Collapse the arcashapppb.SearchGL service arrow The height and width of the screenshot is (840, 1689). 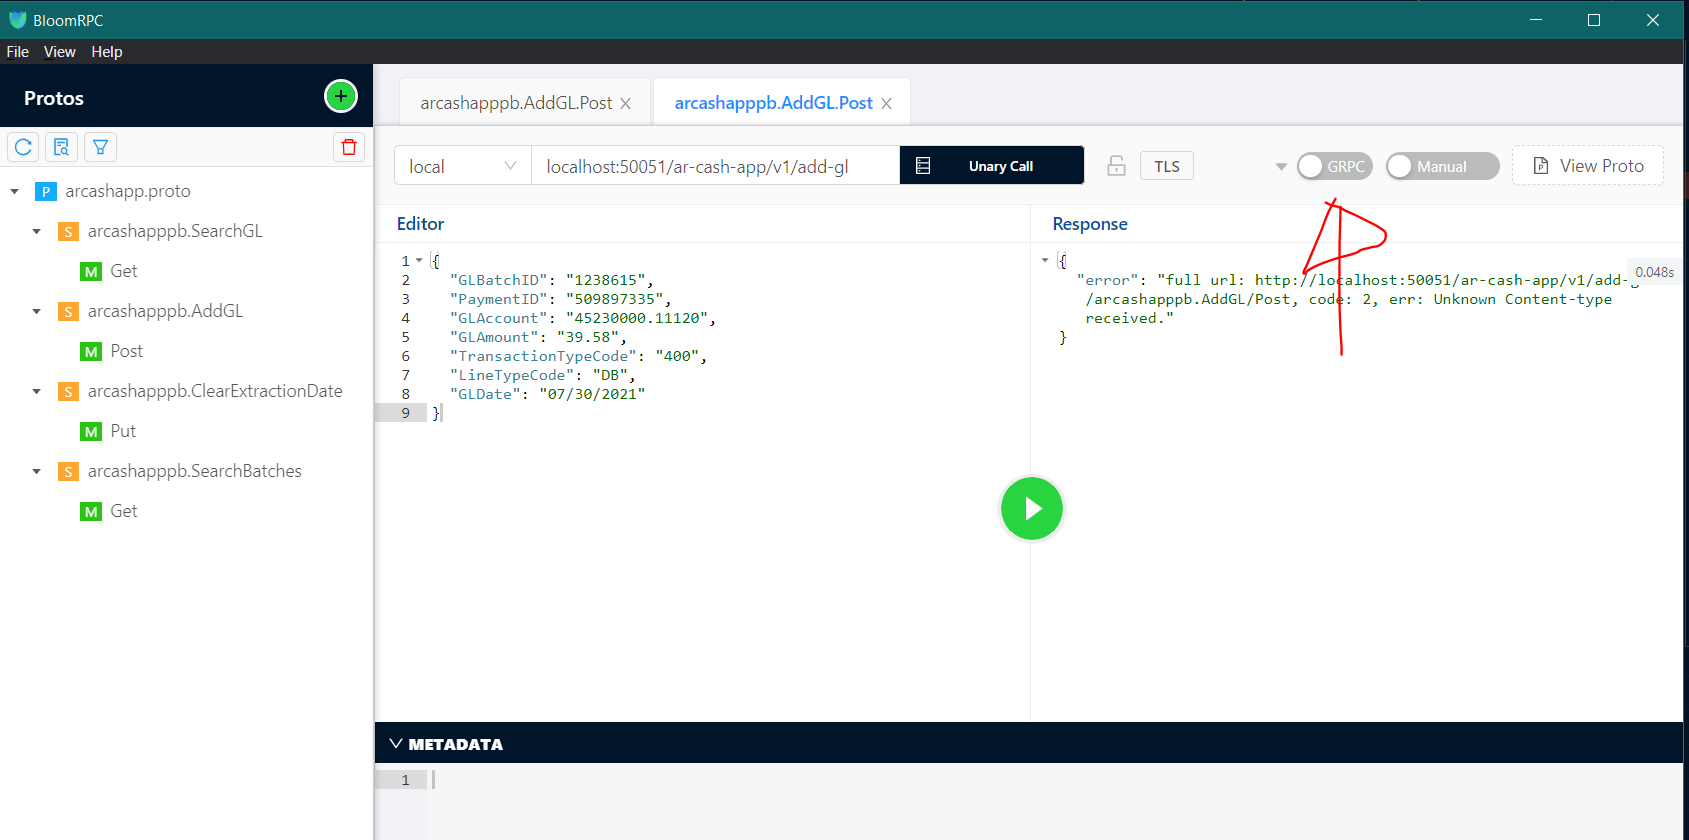(x=36, y=231)
